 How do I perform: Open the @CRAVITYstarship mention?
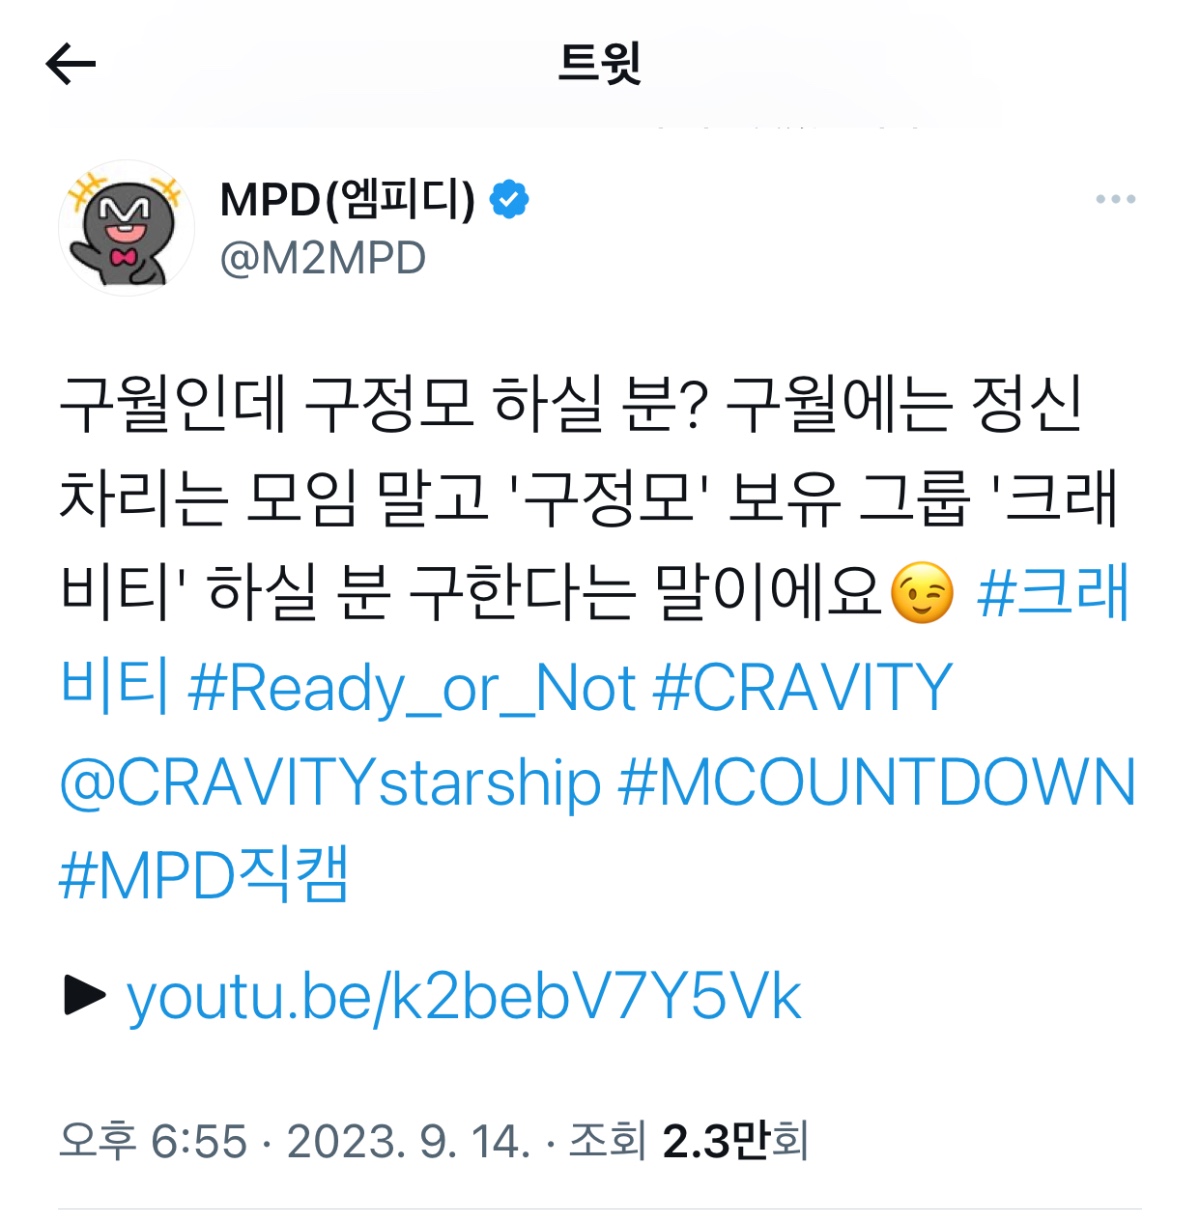click(x=330, y=783)
